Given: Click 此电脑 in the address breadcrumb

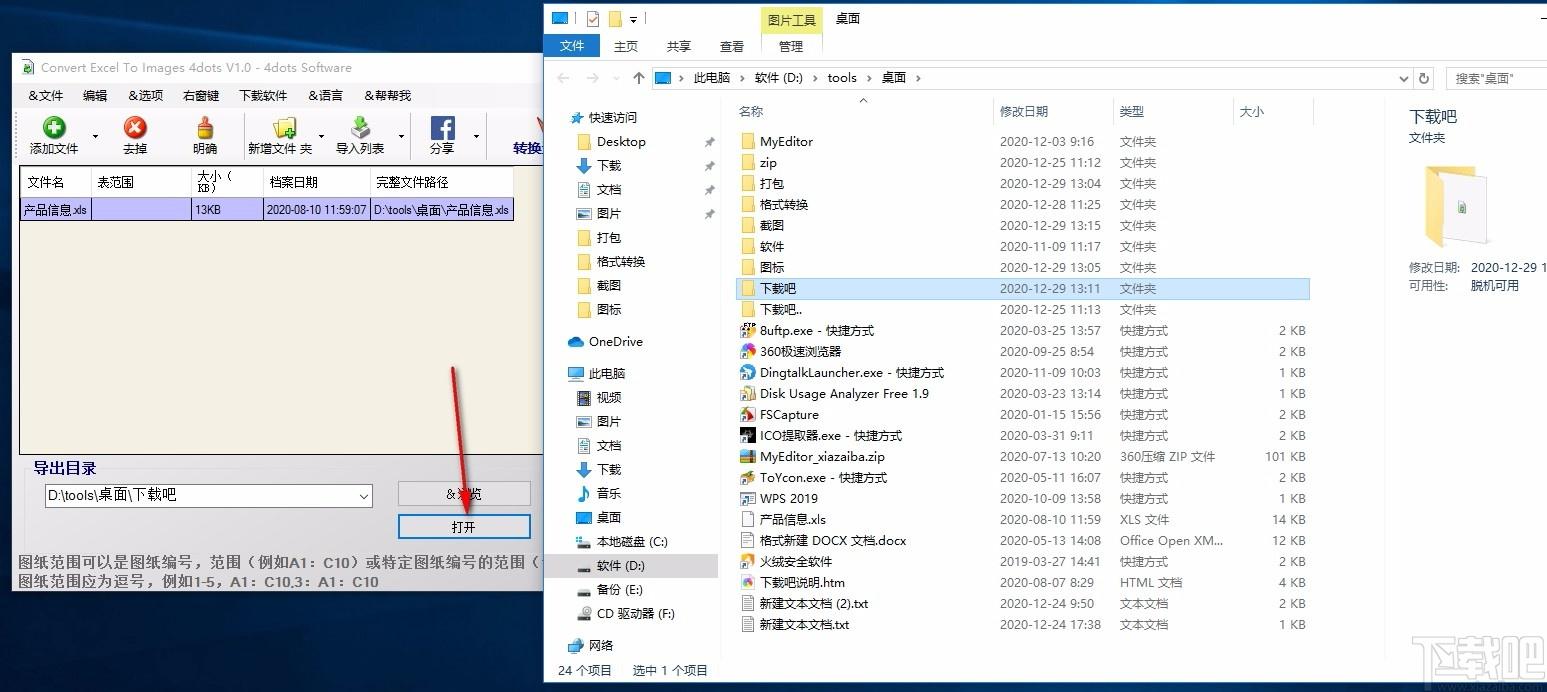Looking at the screenshot, I should click(712, 78).
